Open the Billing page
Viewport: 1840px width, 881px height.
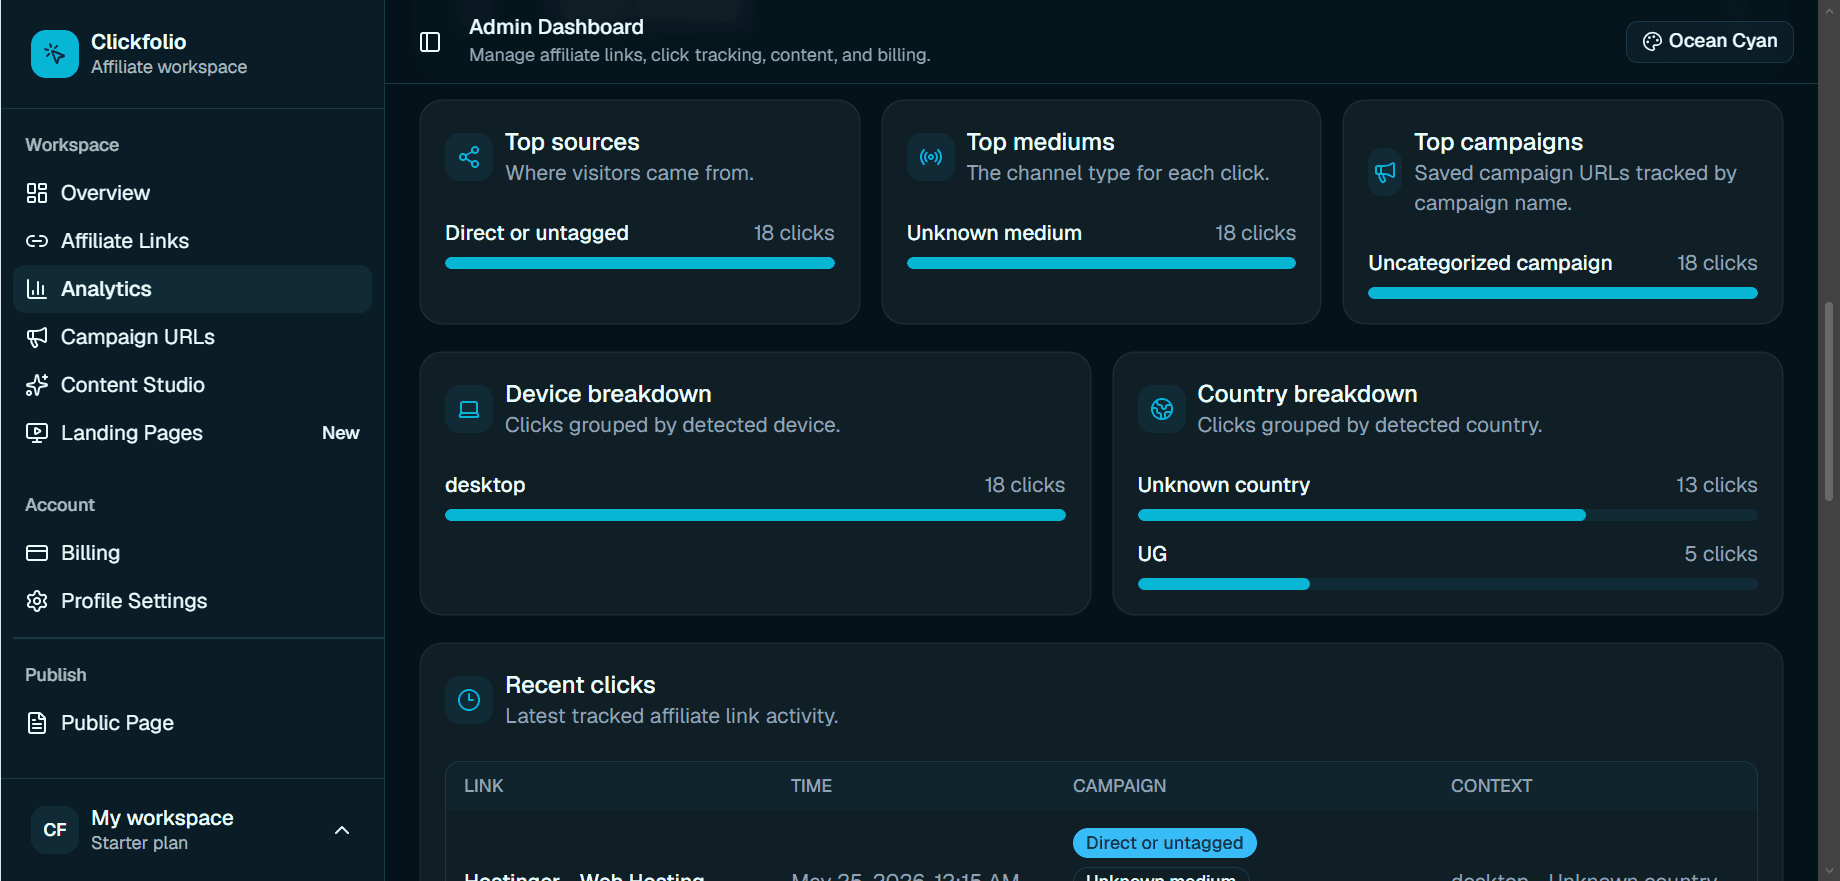click(193, 553)
